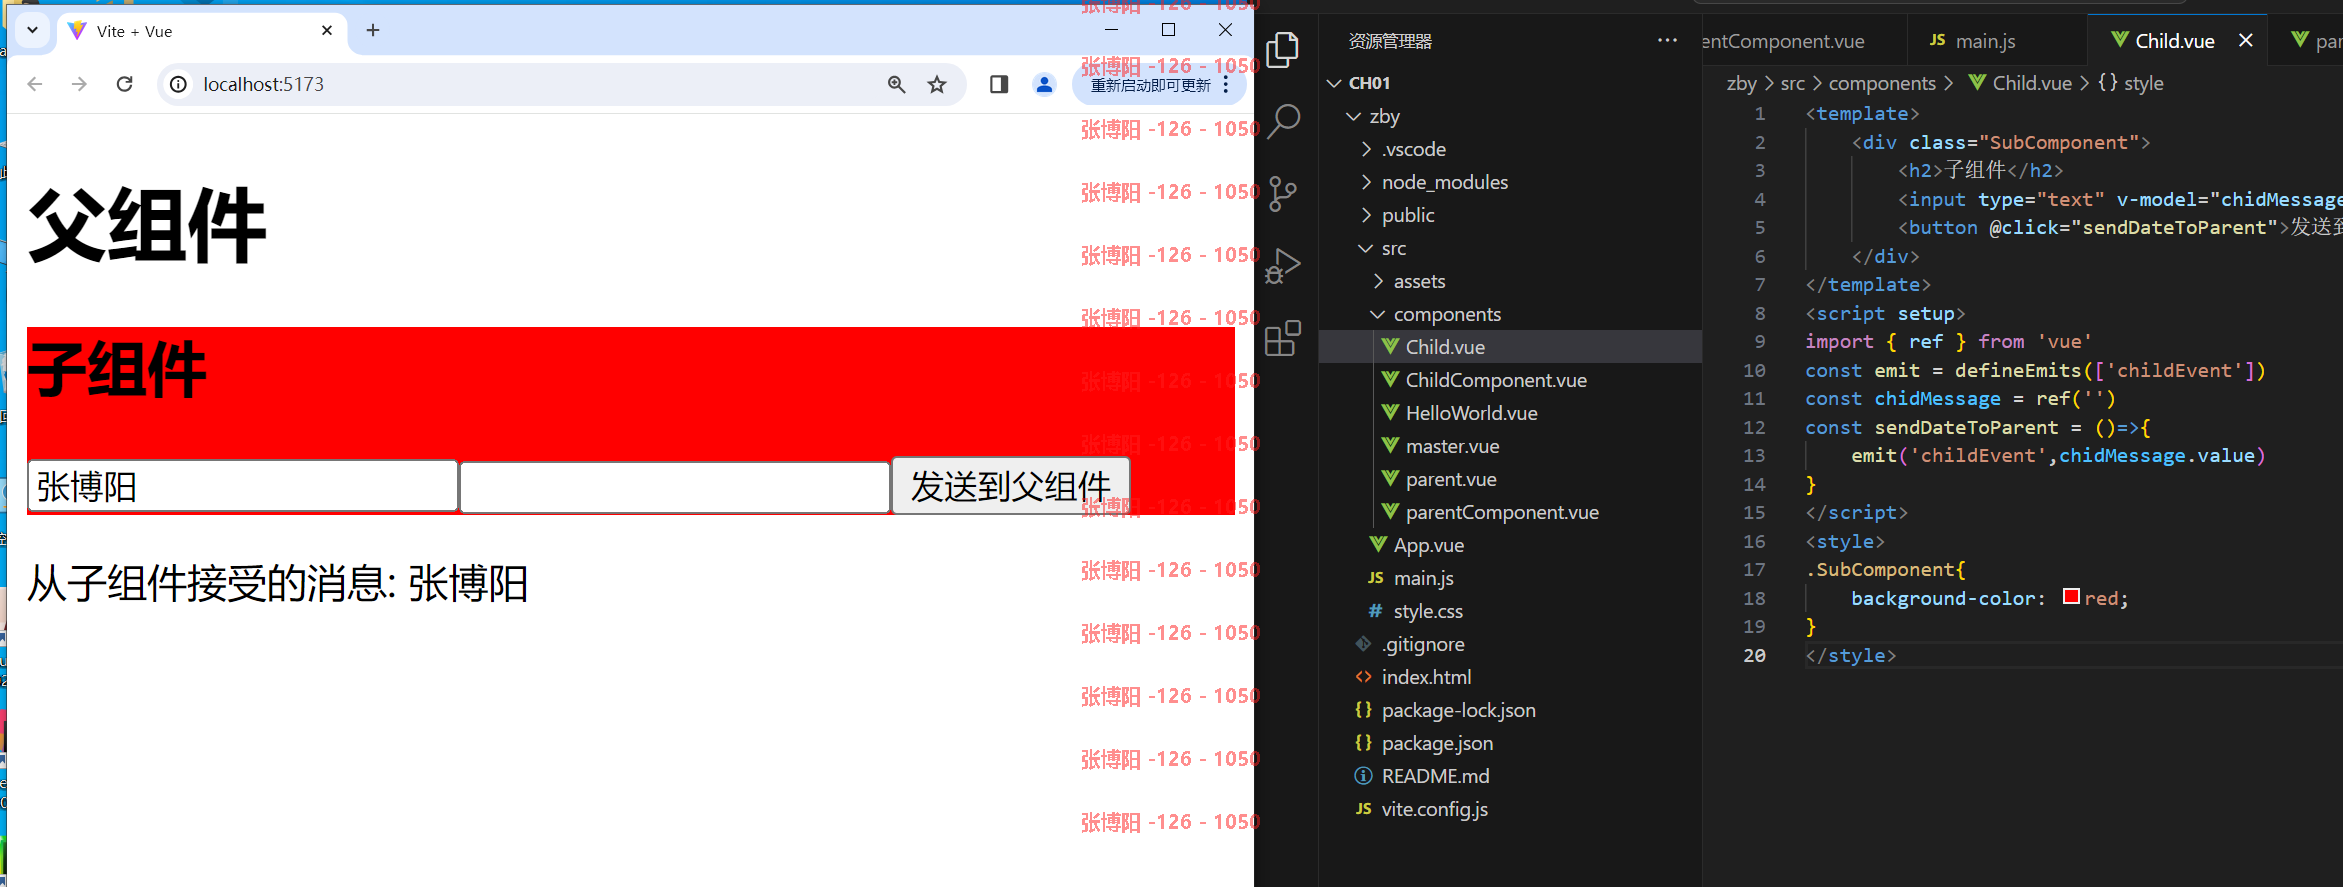The image size is (2343, 887).
Task: Open .gitignore in the file tree
Action: point(1510,644)
